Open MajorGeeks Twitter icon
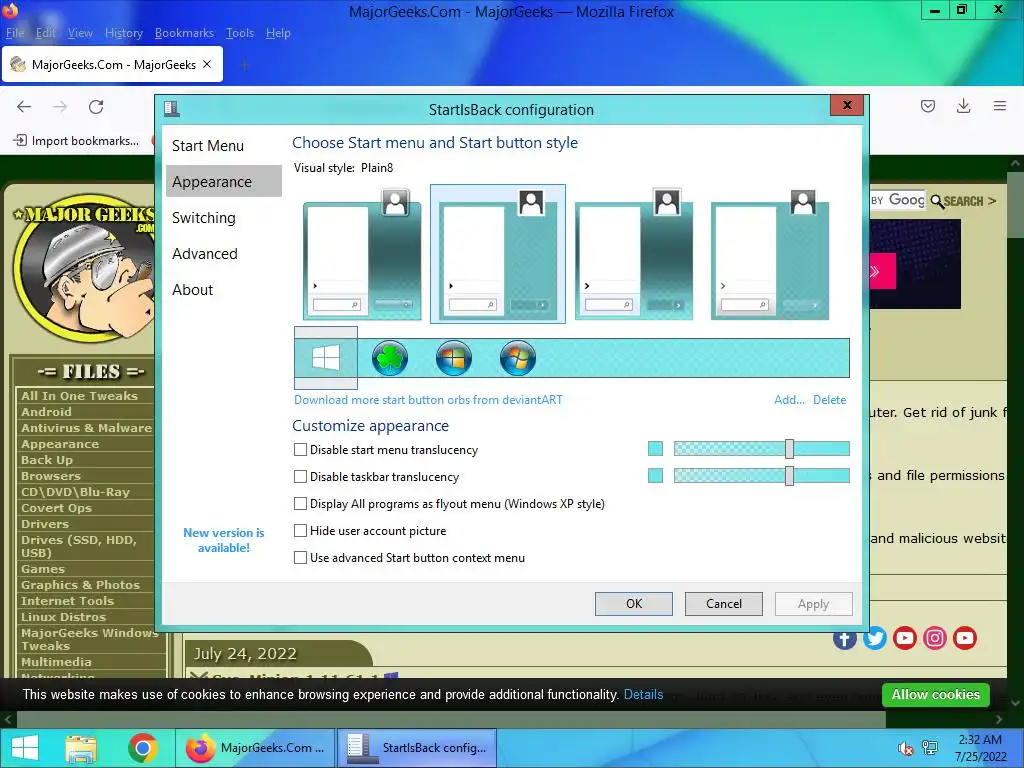Viewport: 1024px width, 768px height. (875, 637)
